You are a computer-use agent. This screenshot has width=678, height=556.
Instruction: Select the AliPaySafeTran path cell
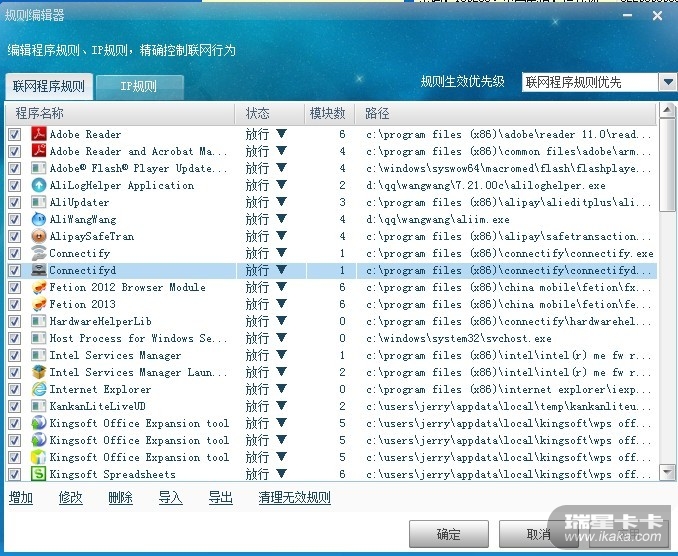pos(506,236)
